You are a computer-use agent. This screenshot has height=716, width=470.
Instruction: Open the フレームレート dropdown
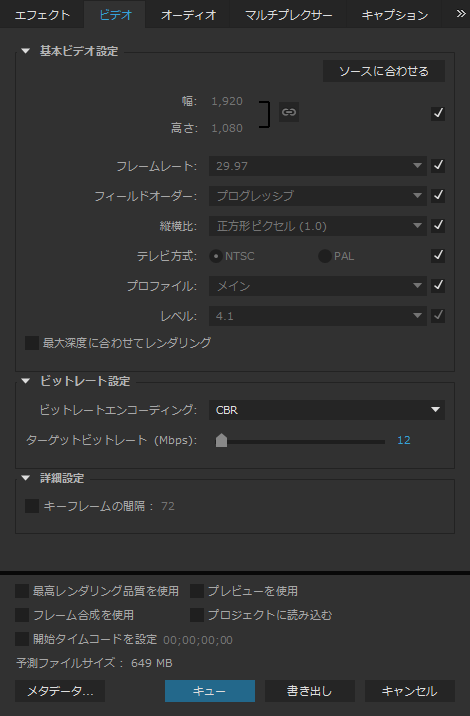318,166
